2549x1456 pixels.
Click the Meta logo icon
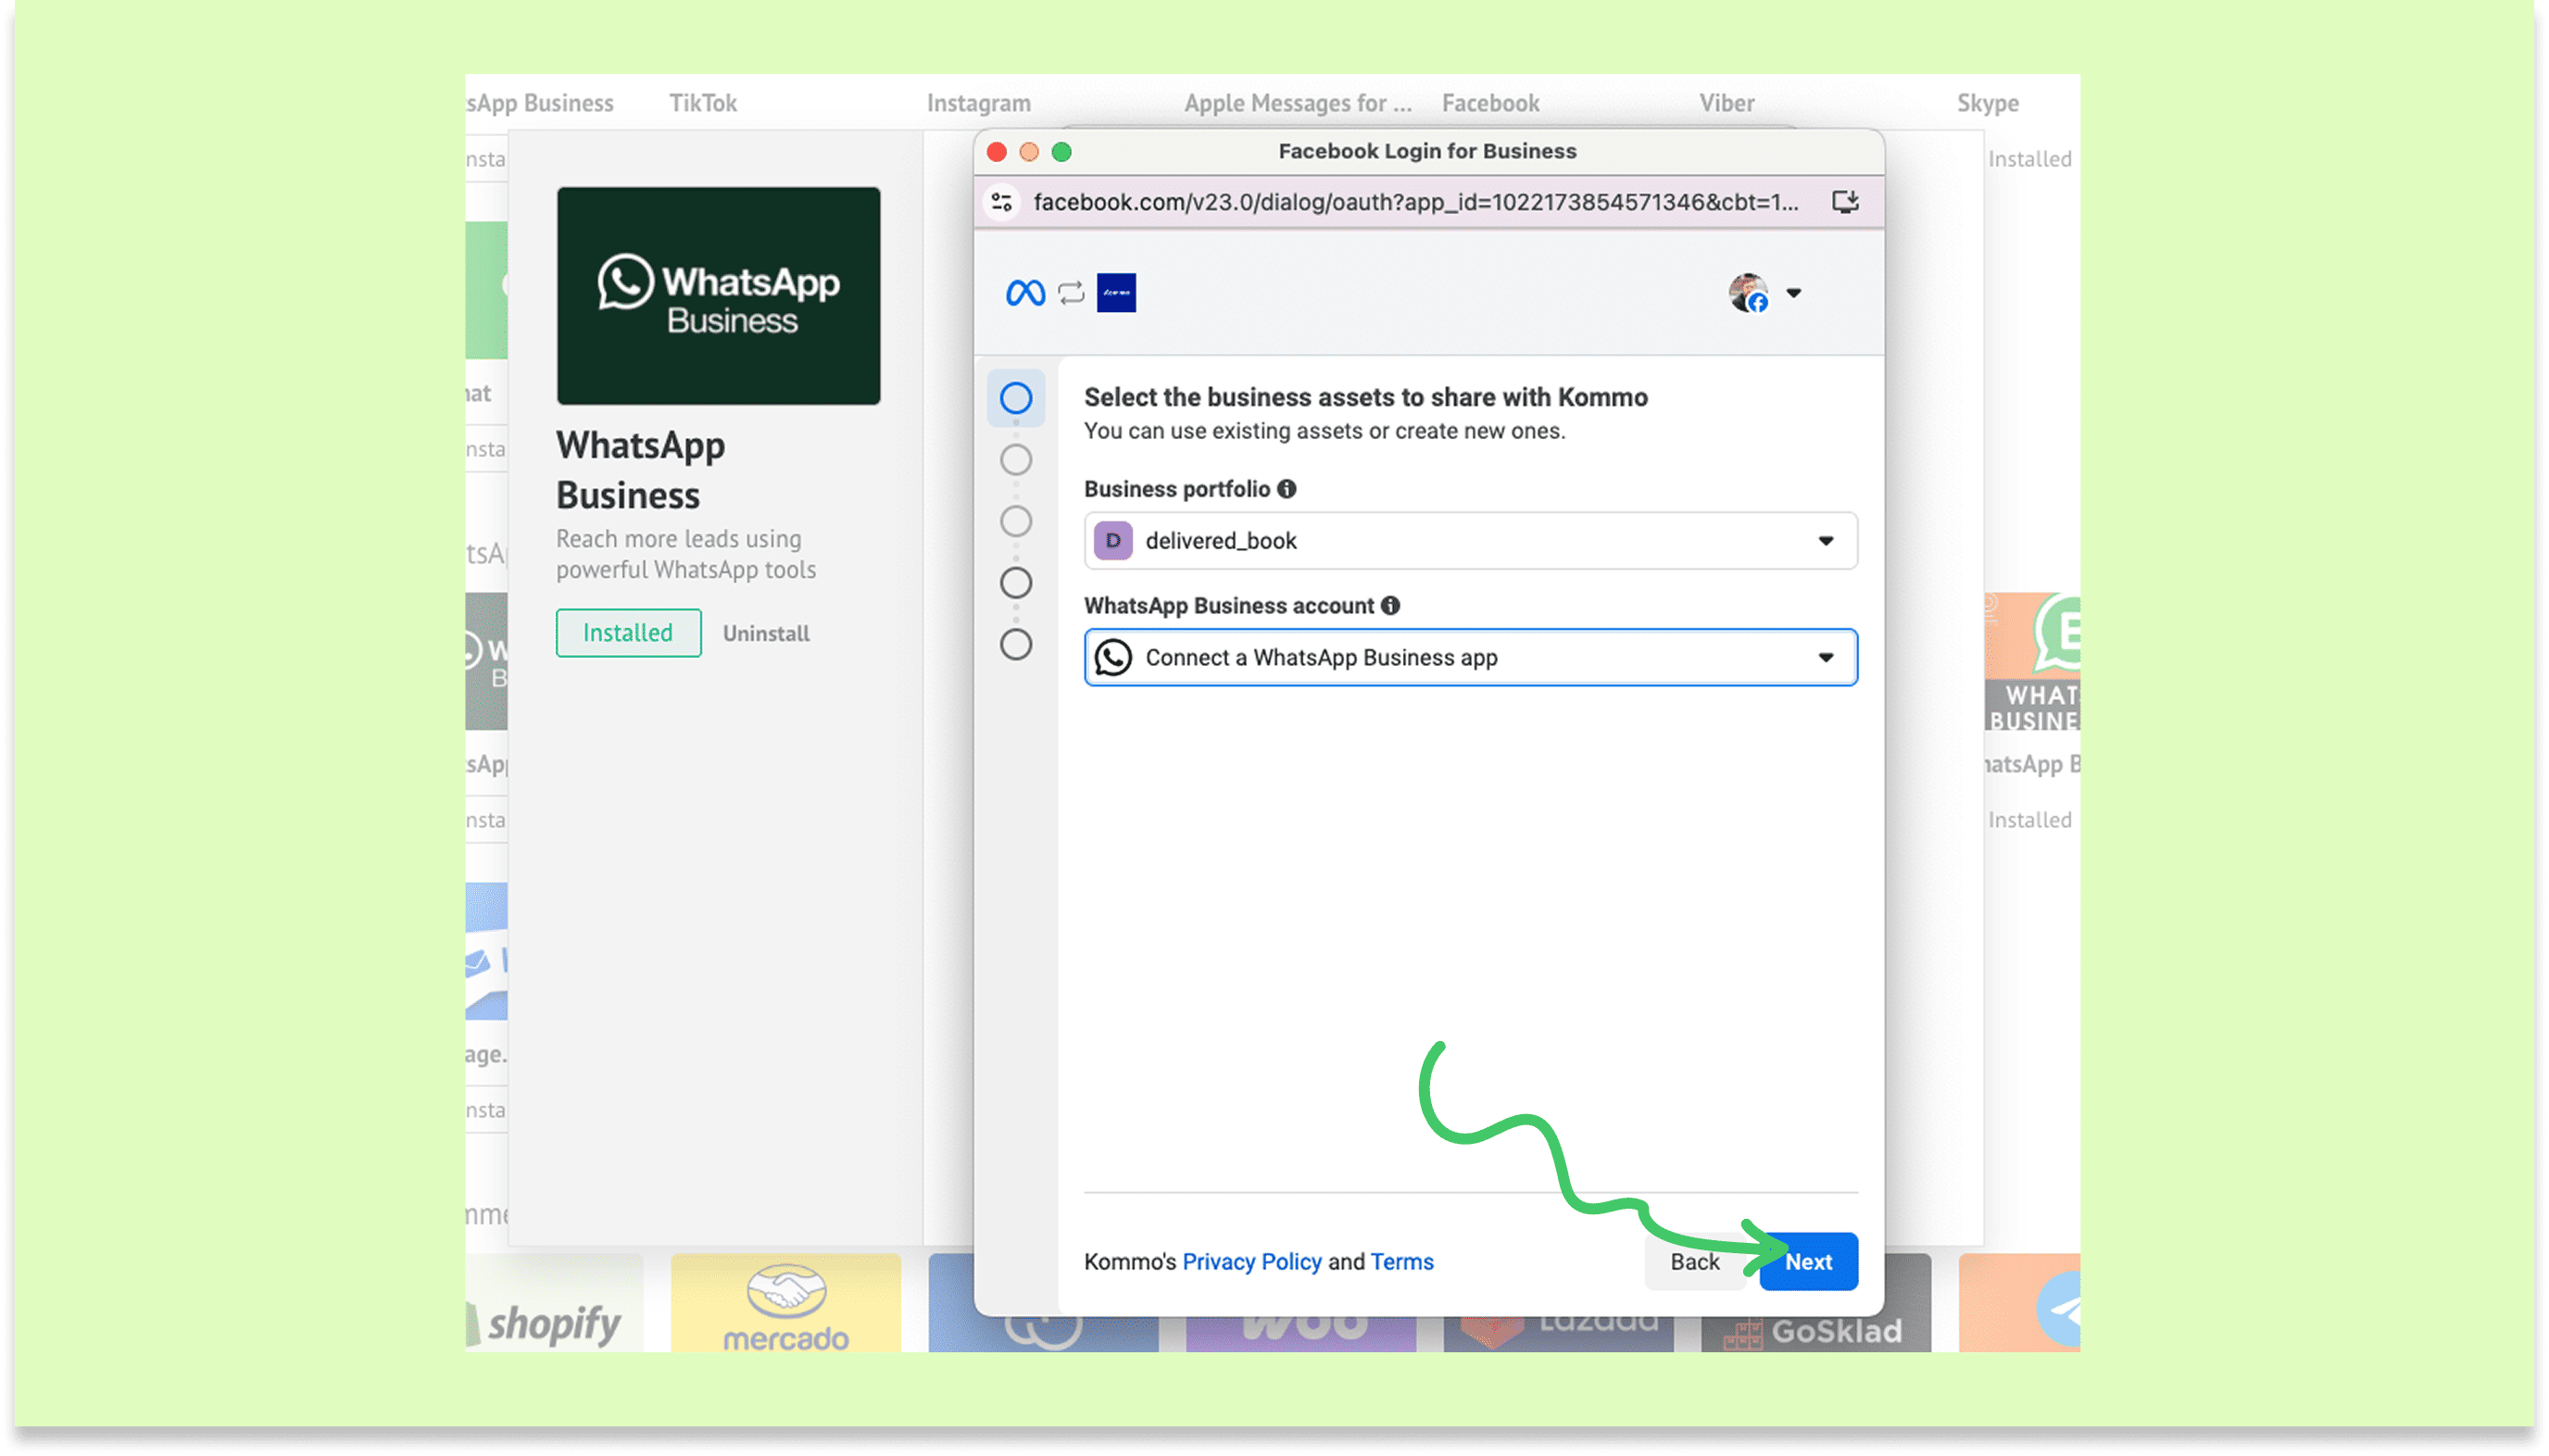1025,293
